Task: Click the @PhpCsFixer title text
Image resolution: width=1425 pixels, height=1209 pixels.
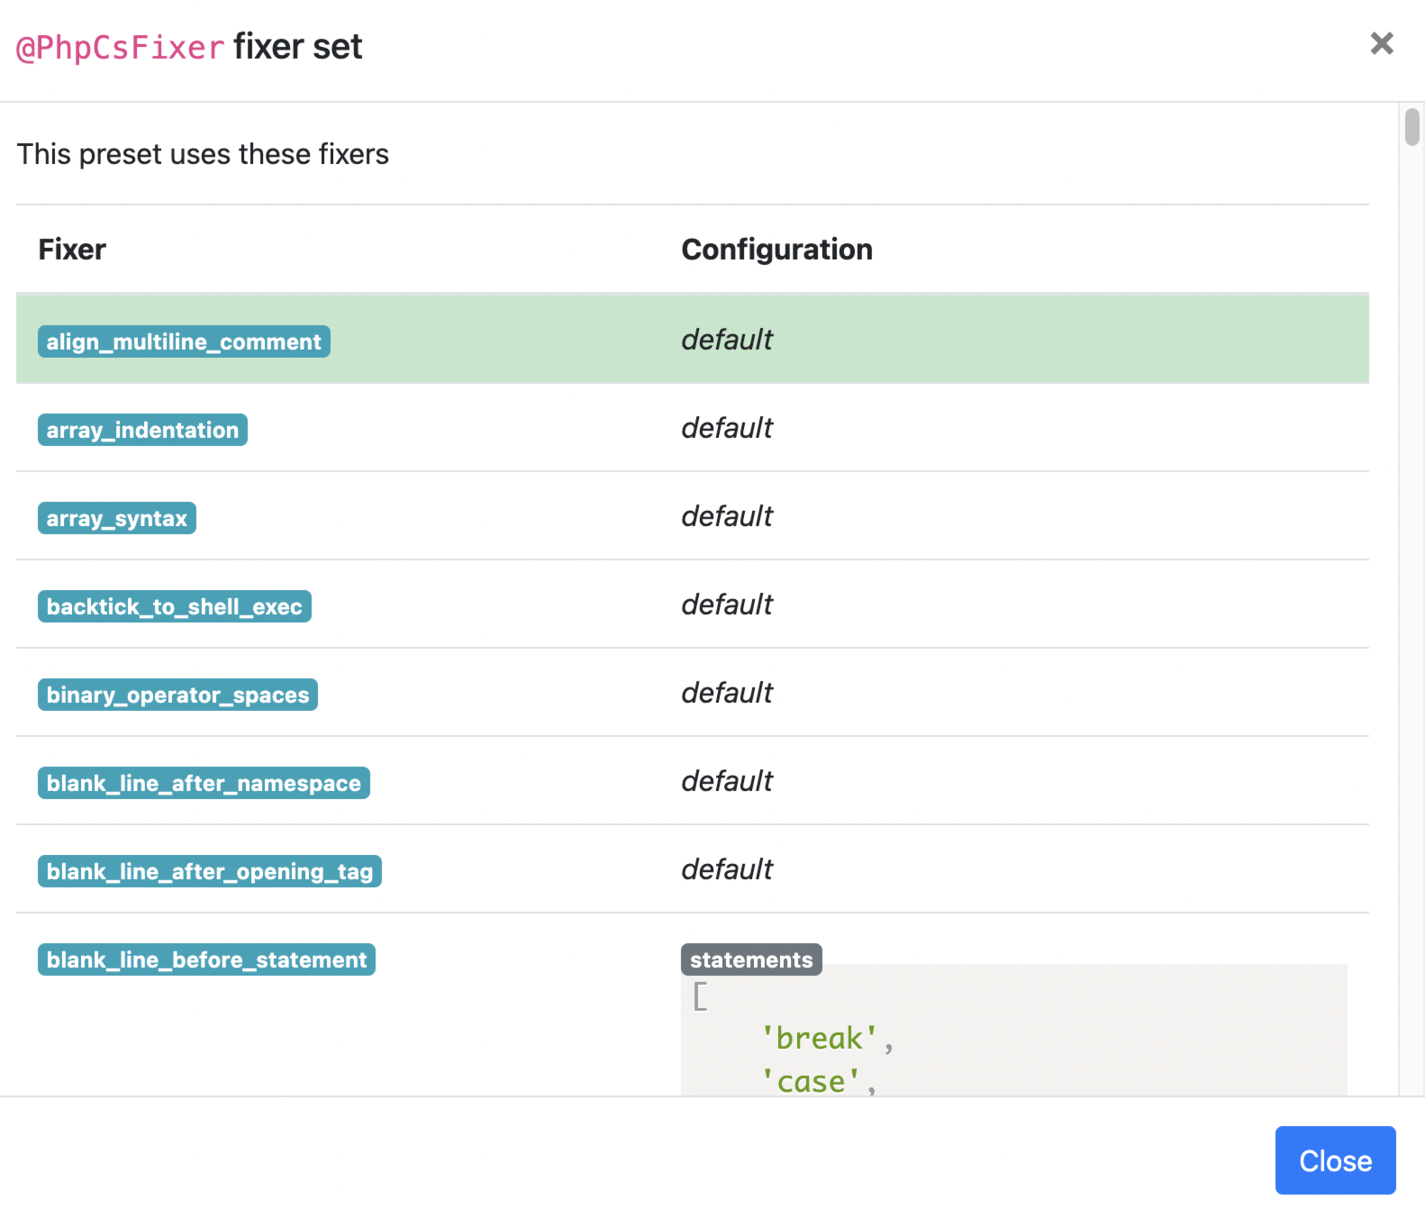Action: click(119, 46)
